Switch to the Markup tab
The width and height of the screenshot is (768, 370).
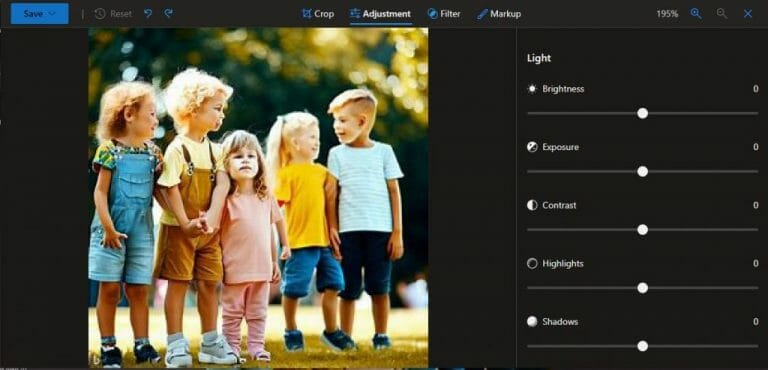499,14
